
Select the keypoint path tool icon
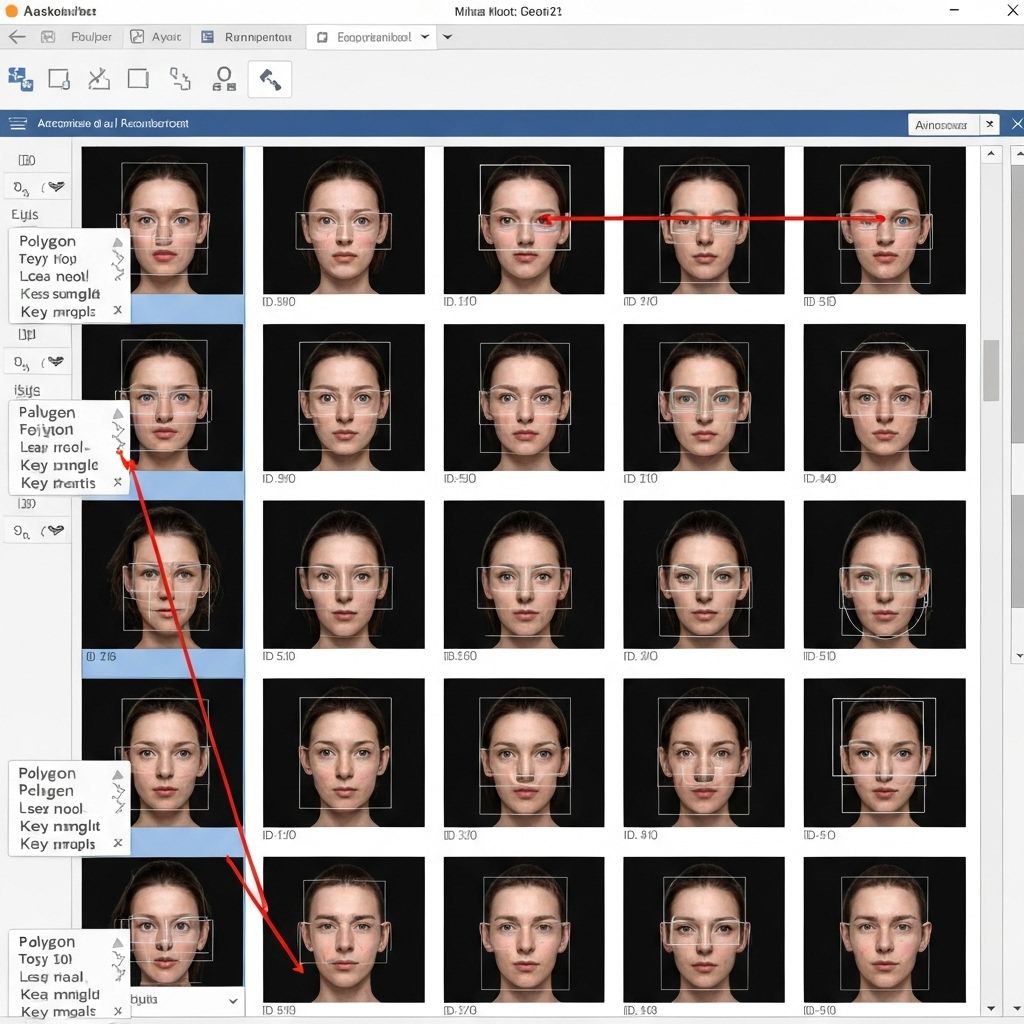(x=180, y=78)
